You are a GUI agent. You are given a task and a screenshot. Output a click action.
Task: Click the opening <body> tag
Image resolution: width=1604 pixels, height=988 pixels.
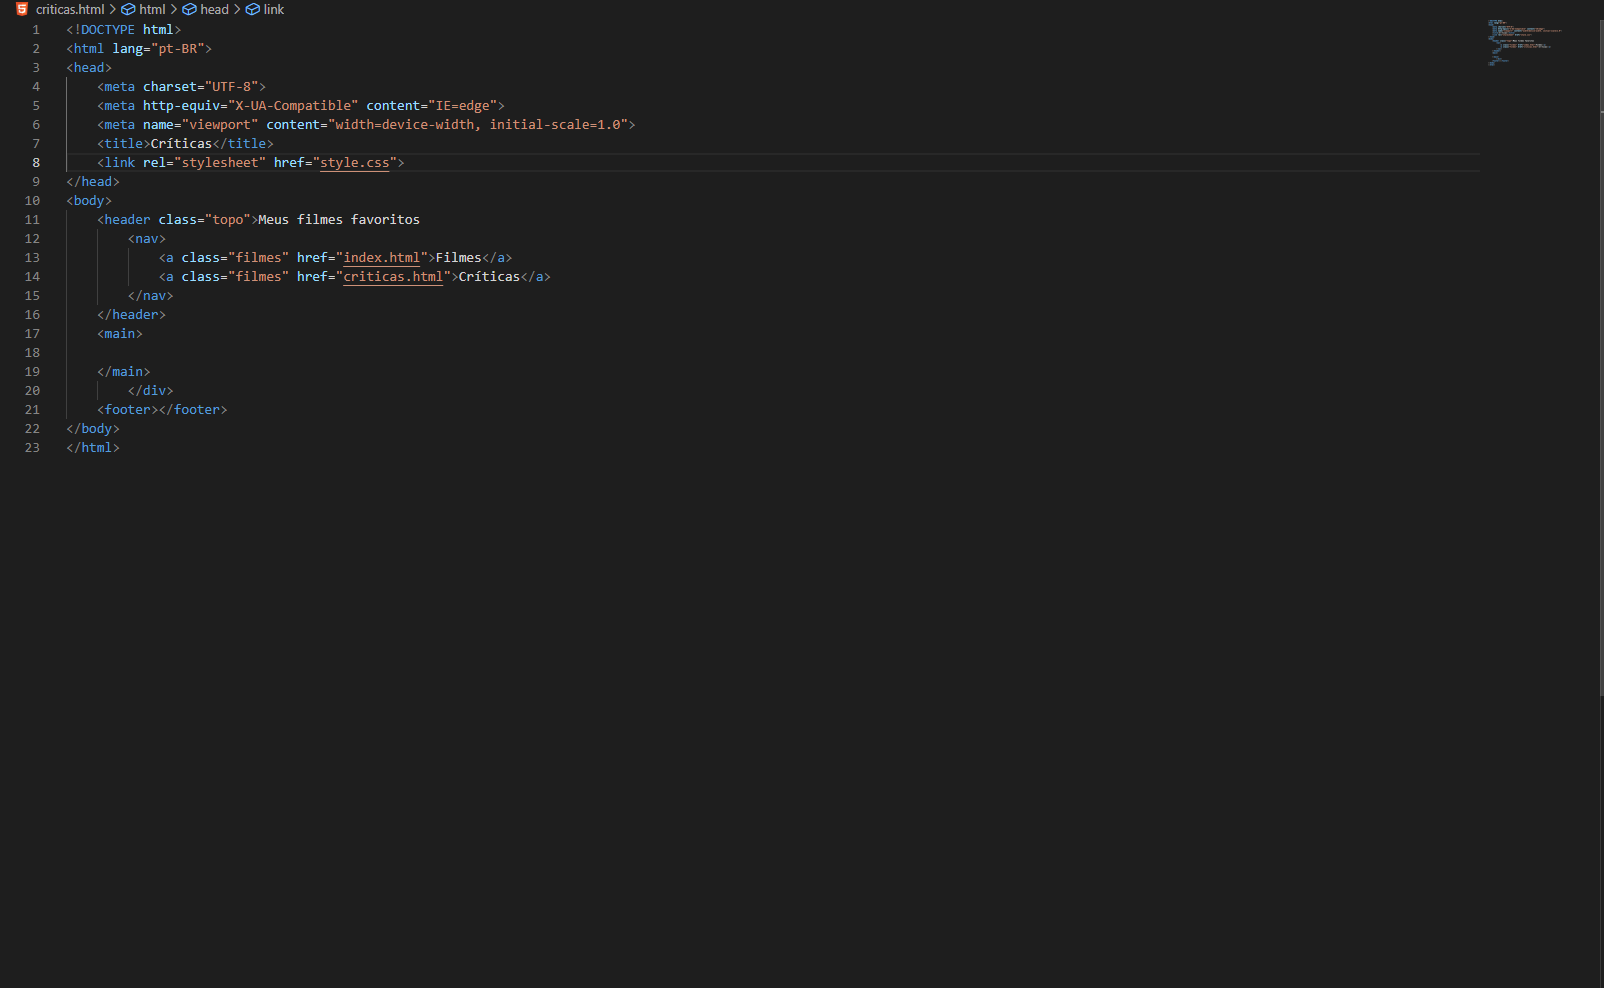point(89,200)
